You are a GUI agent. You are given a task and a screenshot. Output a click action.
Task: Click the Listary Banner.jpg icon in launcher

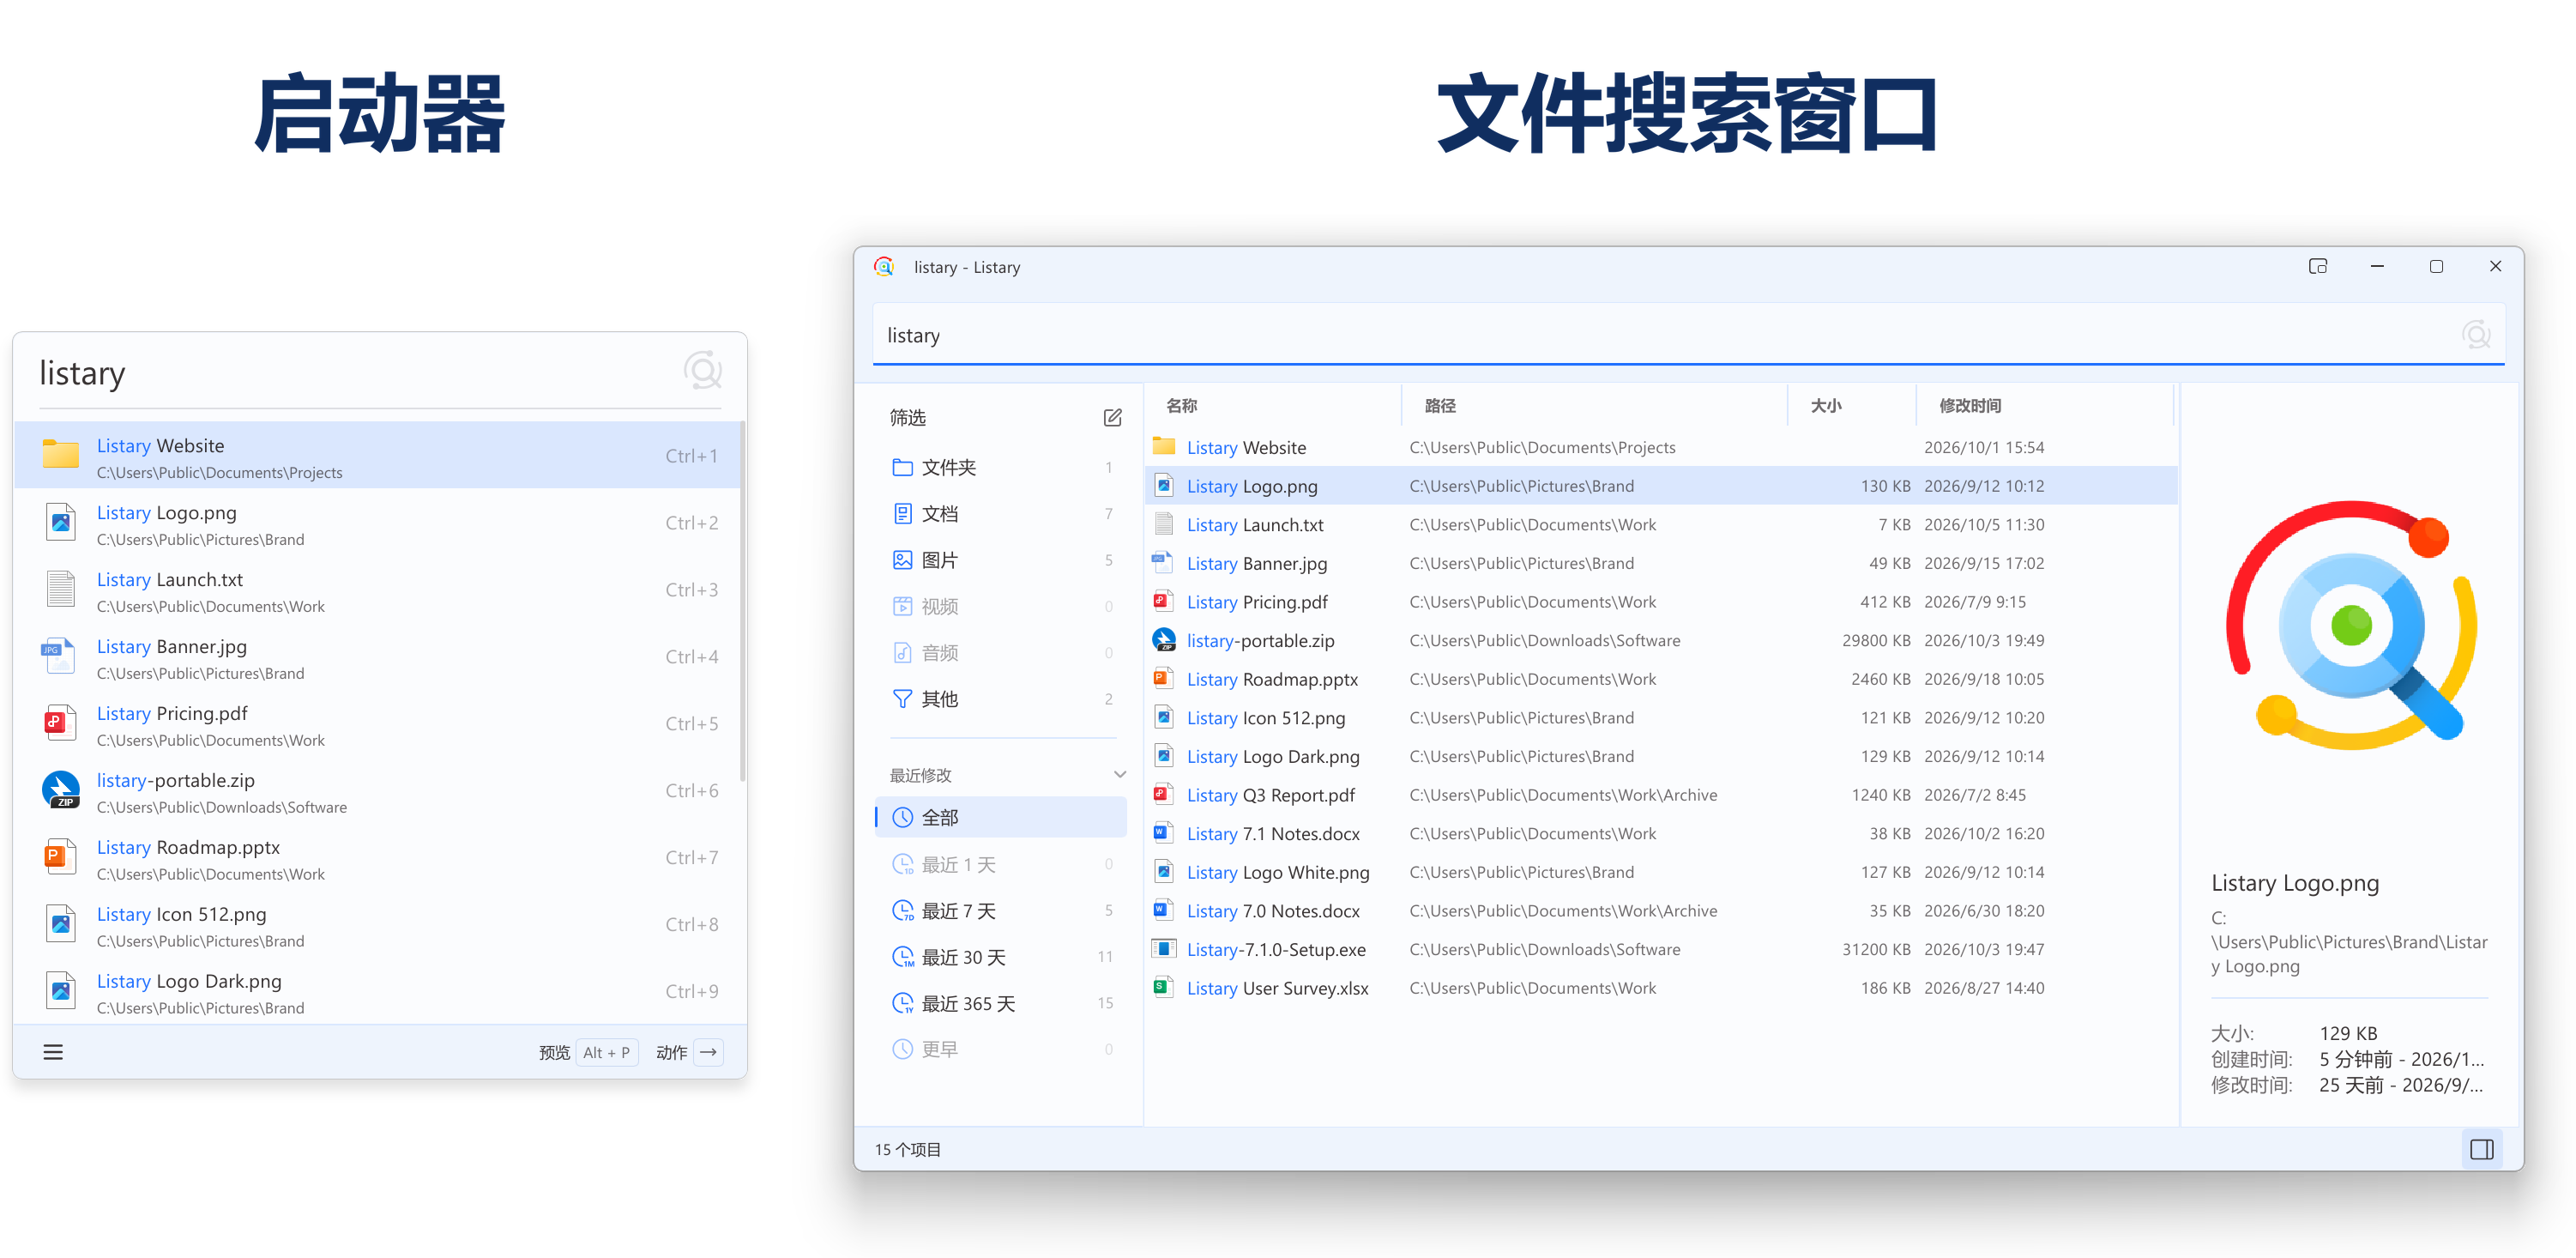[x=59, y=655]
